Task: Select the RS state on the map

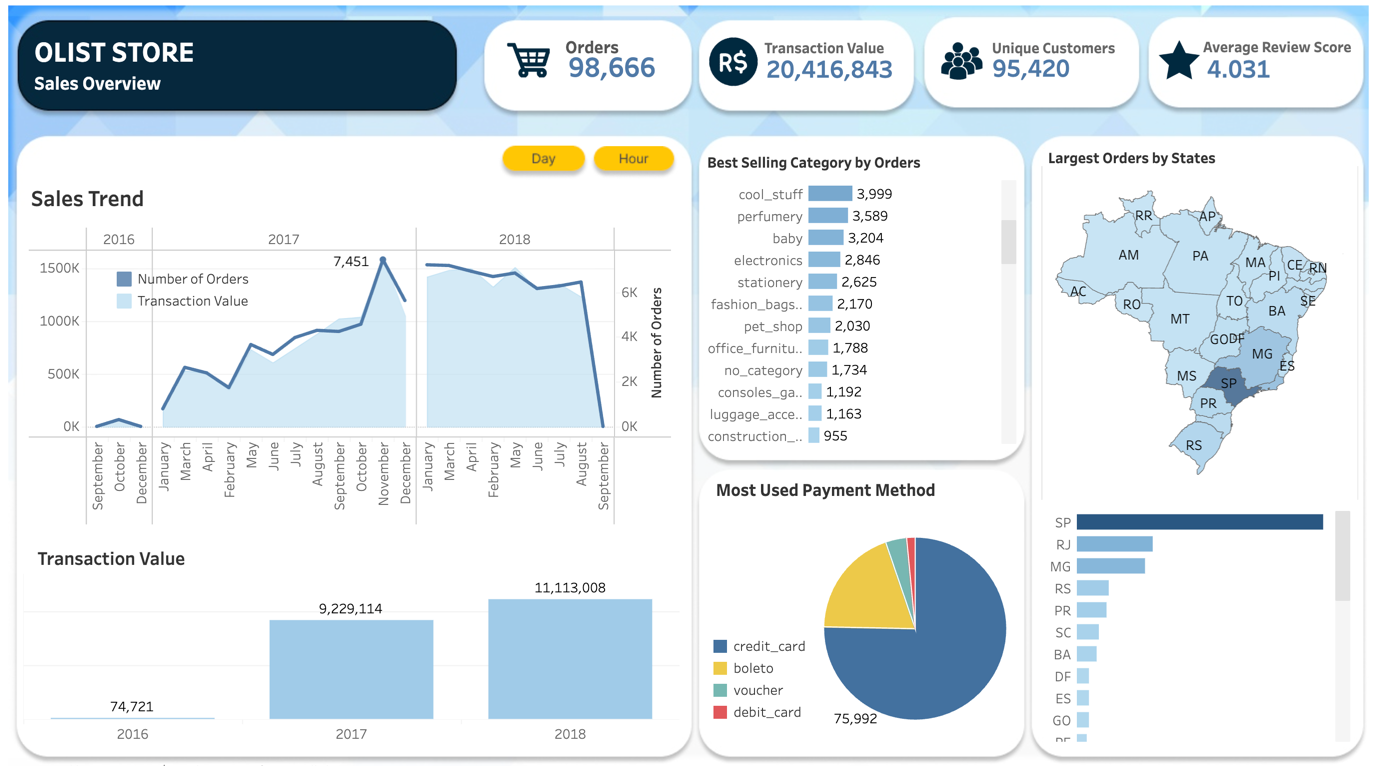Action: (1194, 445)
